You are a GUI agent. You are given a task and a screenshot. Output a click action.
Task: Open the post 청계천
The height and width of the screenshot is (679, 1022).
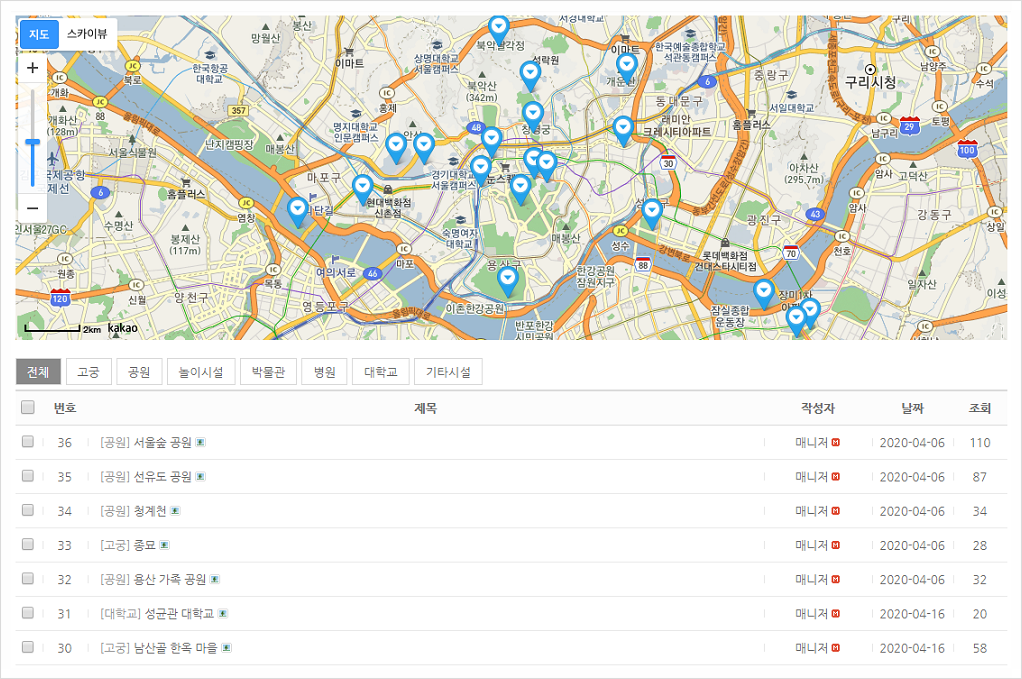[150, 511]
